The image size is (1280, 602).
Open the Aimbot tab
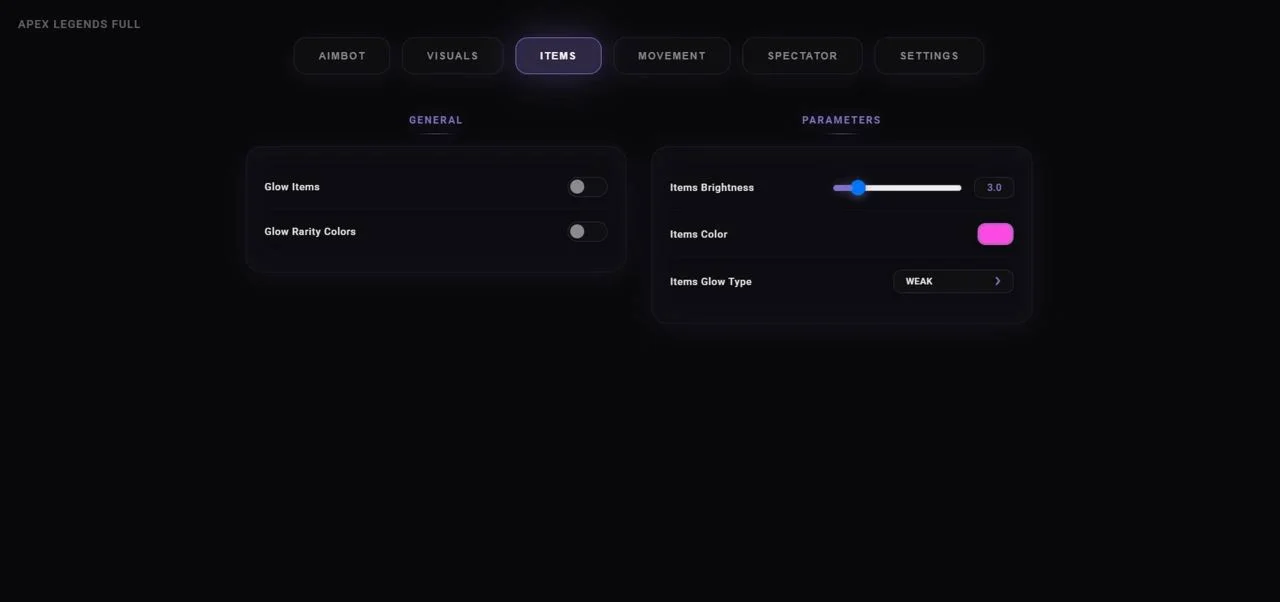(x=342, y=56)
